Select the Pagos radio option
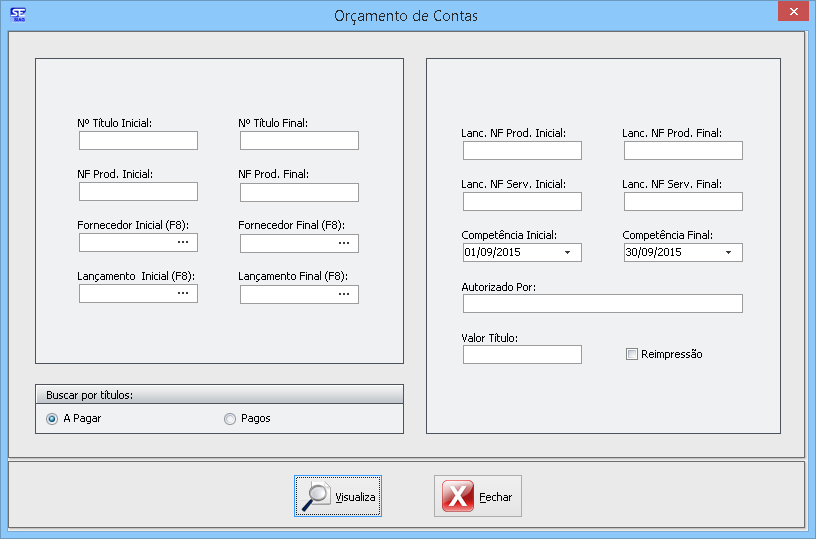816x539 pixels. click(x=230, y=419)
